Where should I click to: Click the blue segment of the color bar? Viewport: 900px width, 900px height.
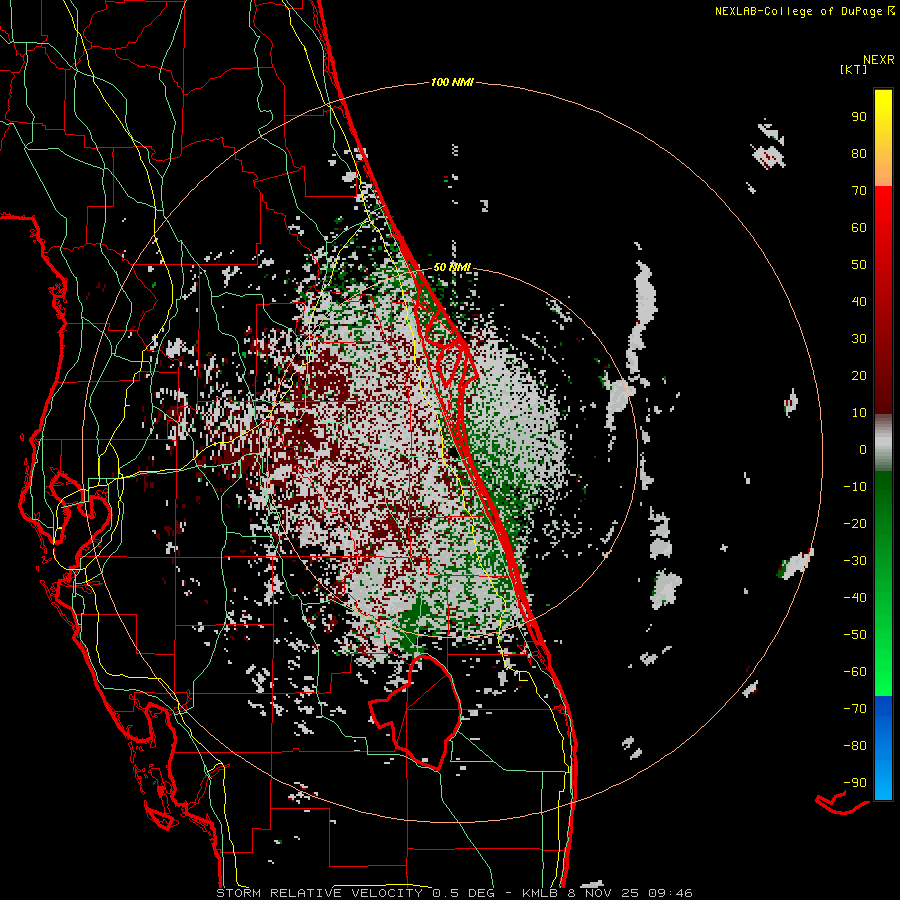pyautogui.click(x=883, y=748)
